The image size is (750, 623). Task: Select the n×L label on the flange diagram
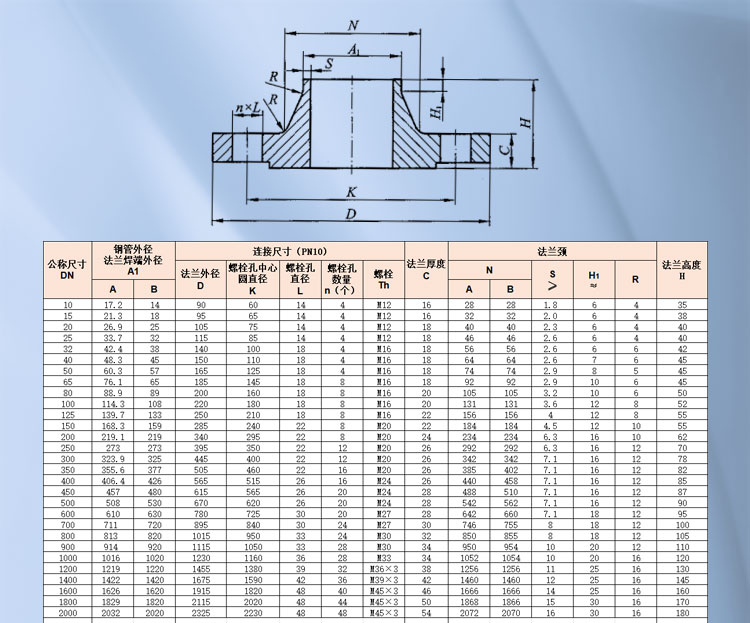(x=247, y=107)
